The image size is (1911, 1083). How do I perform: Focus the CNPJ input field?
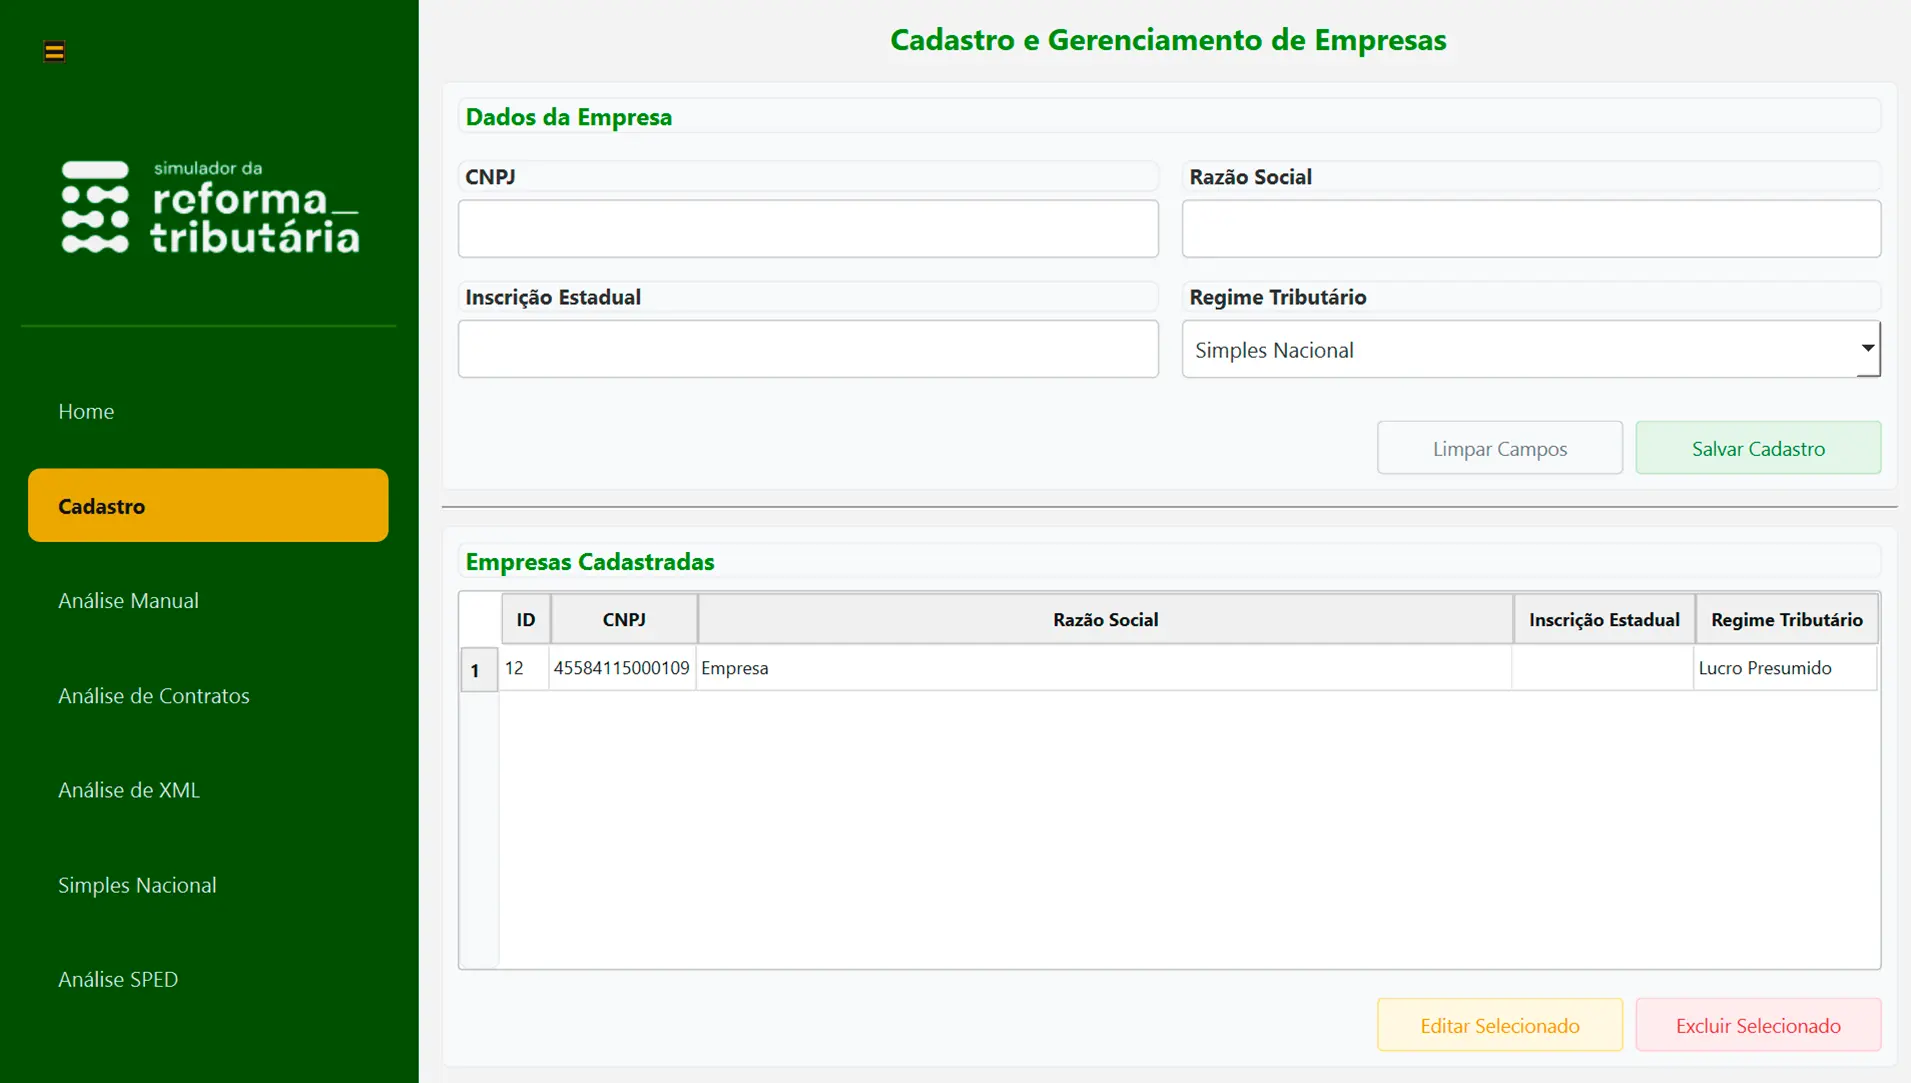808,229
